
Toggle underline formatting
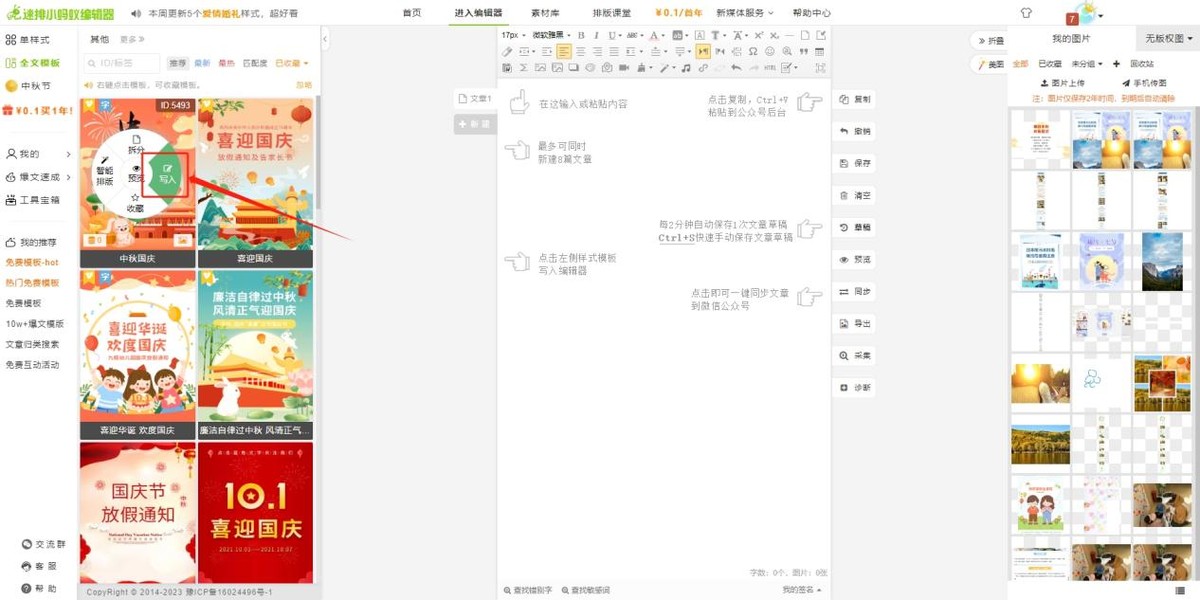click(612, 36)
